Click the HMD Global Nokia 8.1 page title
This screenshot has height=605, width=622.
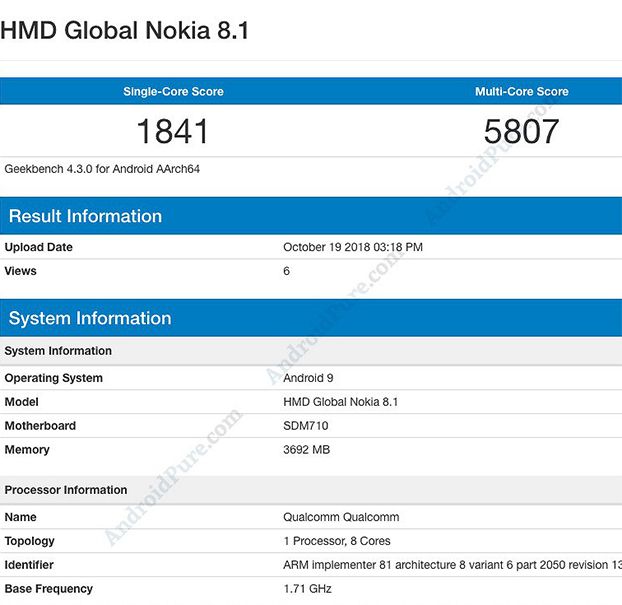125,31
